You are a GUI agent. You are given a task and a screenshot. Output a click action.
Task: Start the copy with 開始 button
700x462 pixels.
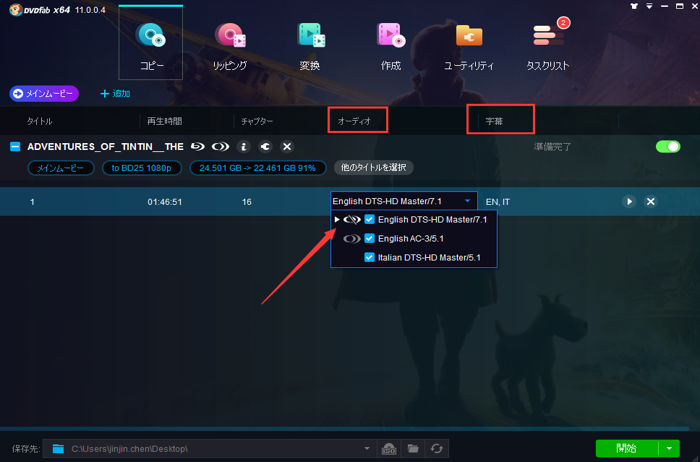(627, 448)
